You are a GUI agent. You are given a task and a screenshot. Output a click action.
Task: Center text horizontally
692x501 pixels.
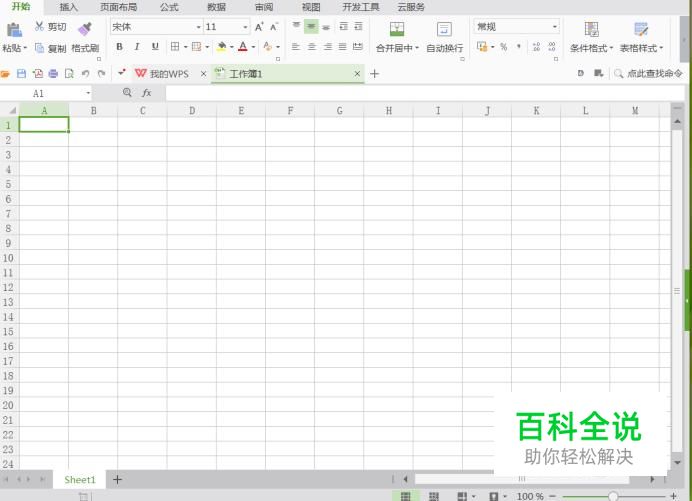point(312,46)
